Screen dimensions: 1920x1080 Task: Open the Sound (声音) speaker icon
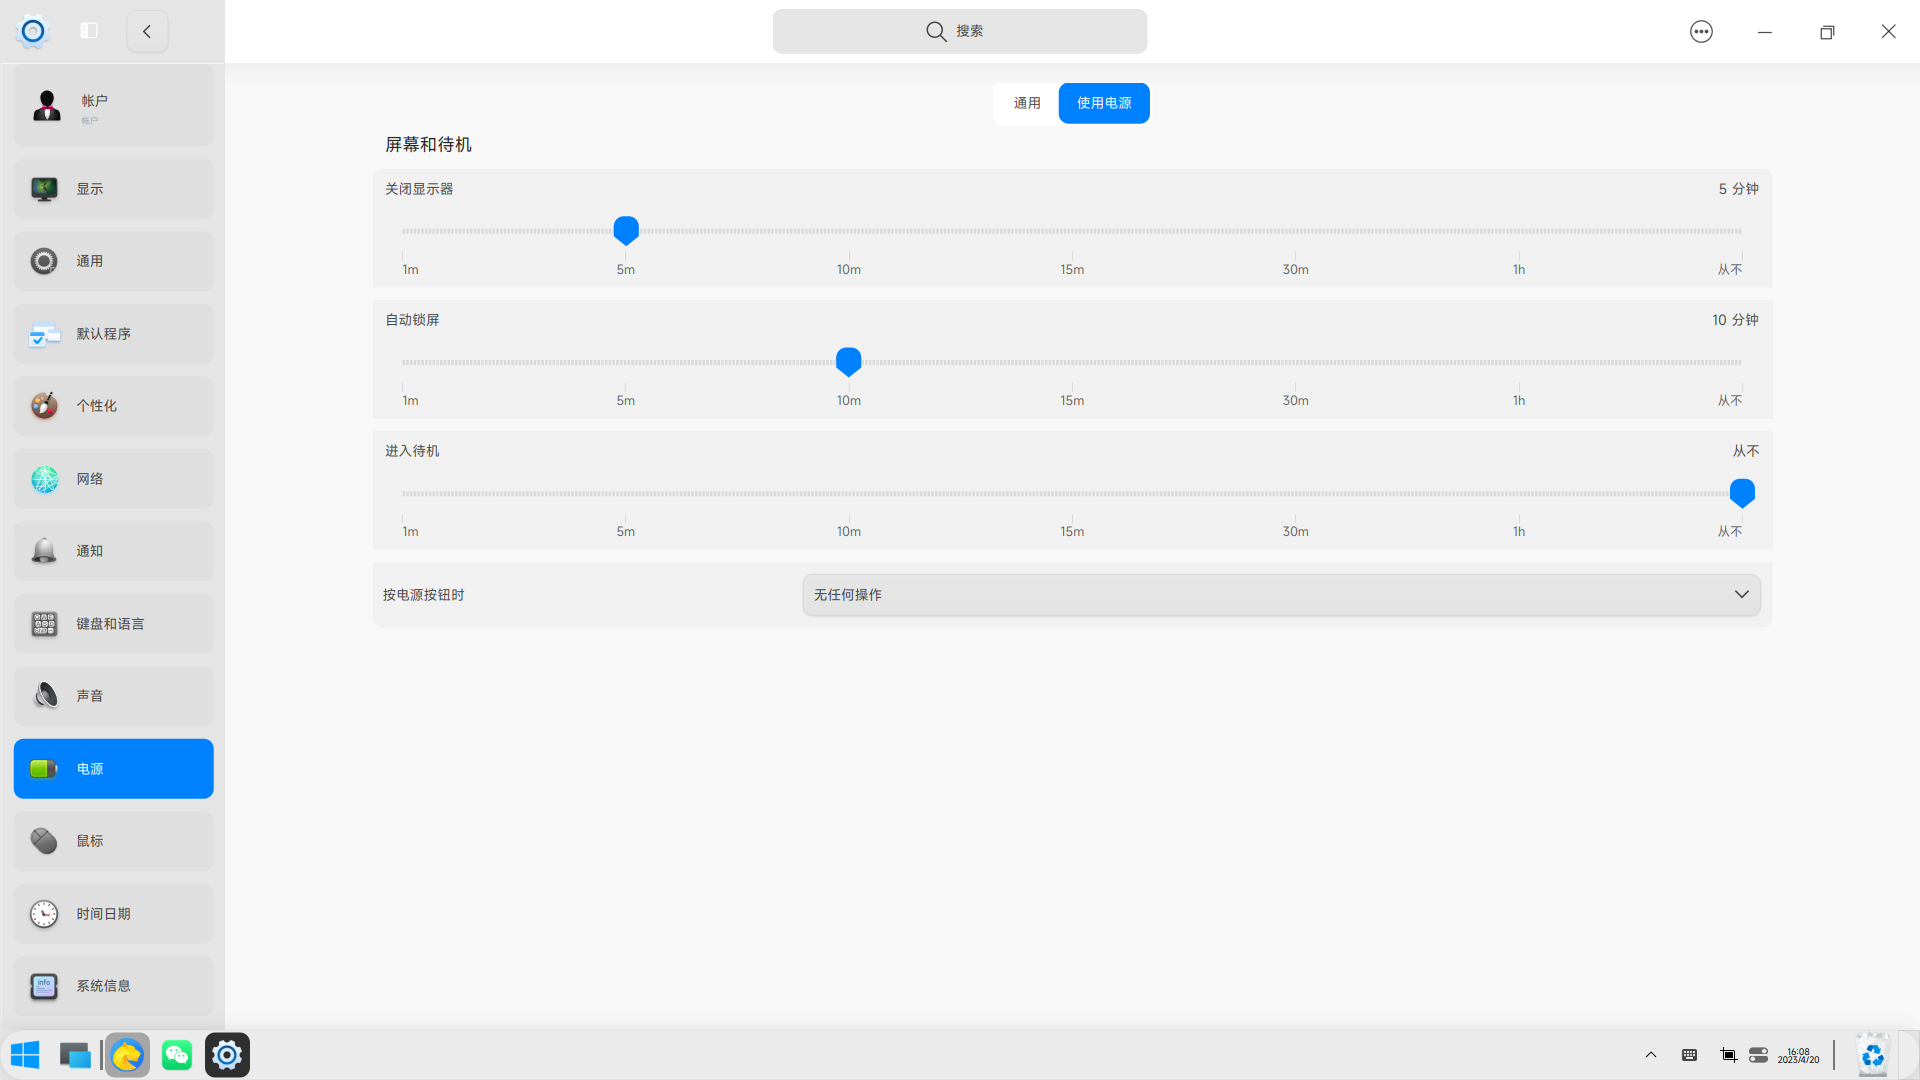coord(44,696)
